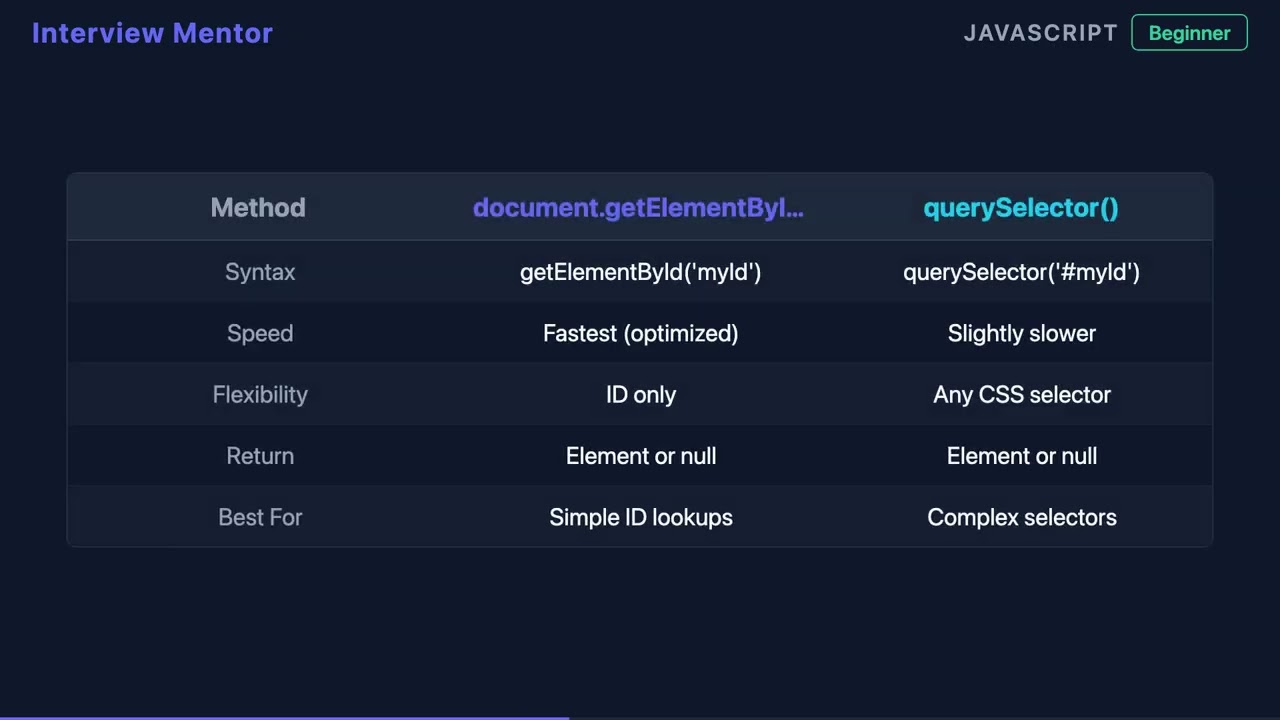Click the Syntax row label
Viewport: 1280px width, 720px height.
(x=260, y=272)
